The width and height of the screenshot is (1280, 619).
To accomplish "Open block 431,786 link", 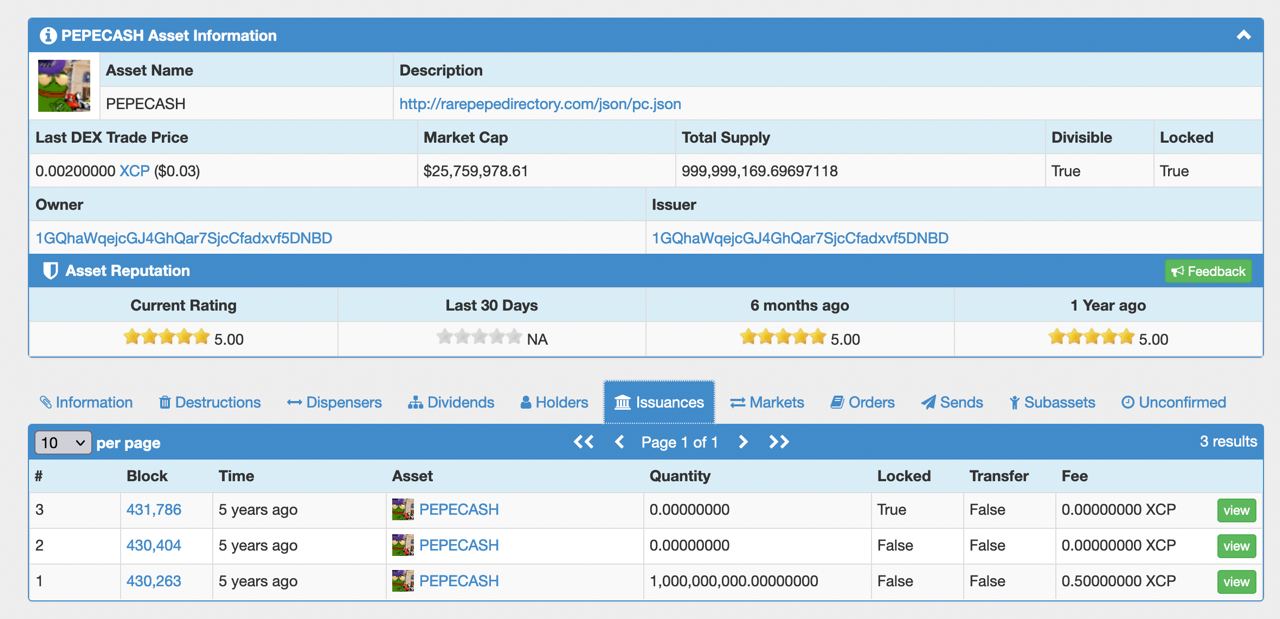I will pyautogui.click(x=154, y=510).
